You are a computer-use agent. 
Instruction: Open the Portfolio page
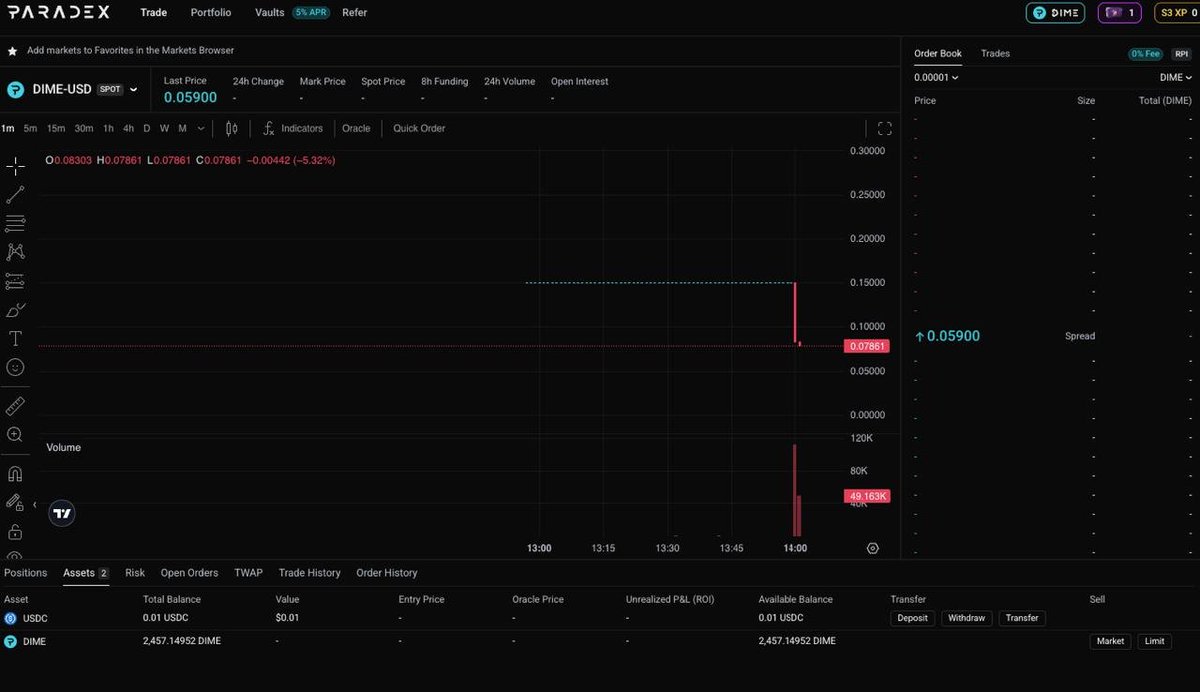[211, 13]
